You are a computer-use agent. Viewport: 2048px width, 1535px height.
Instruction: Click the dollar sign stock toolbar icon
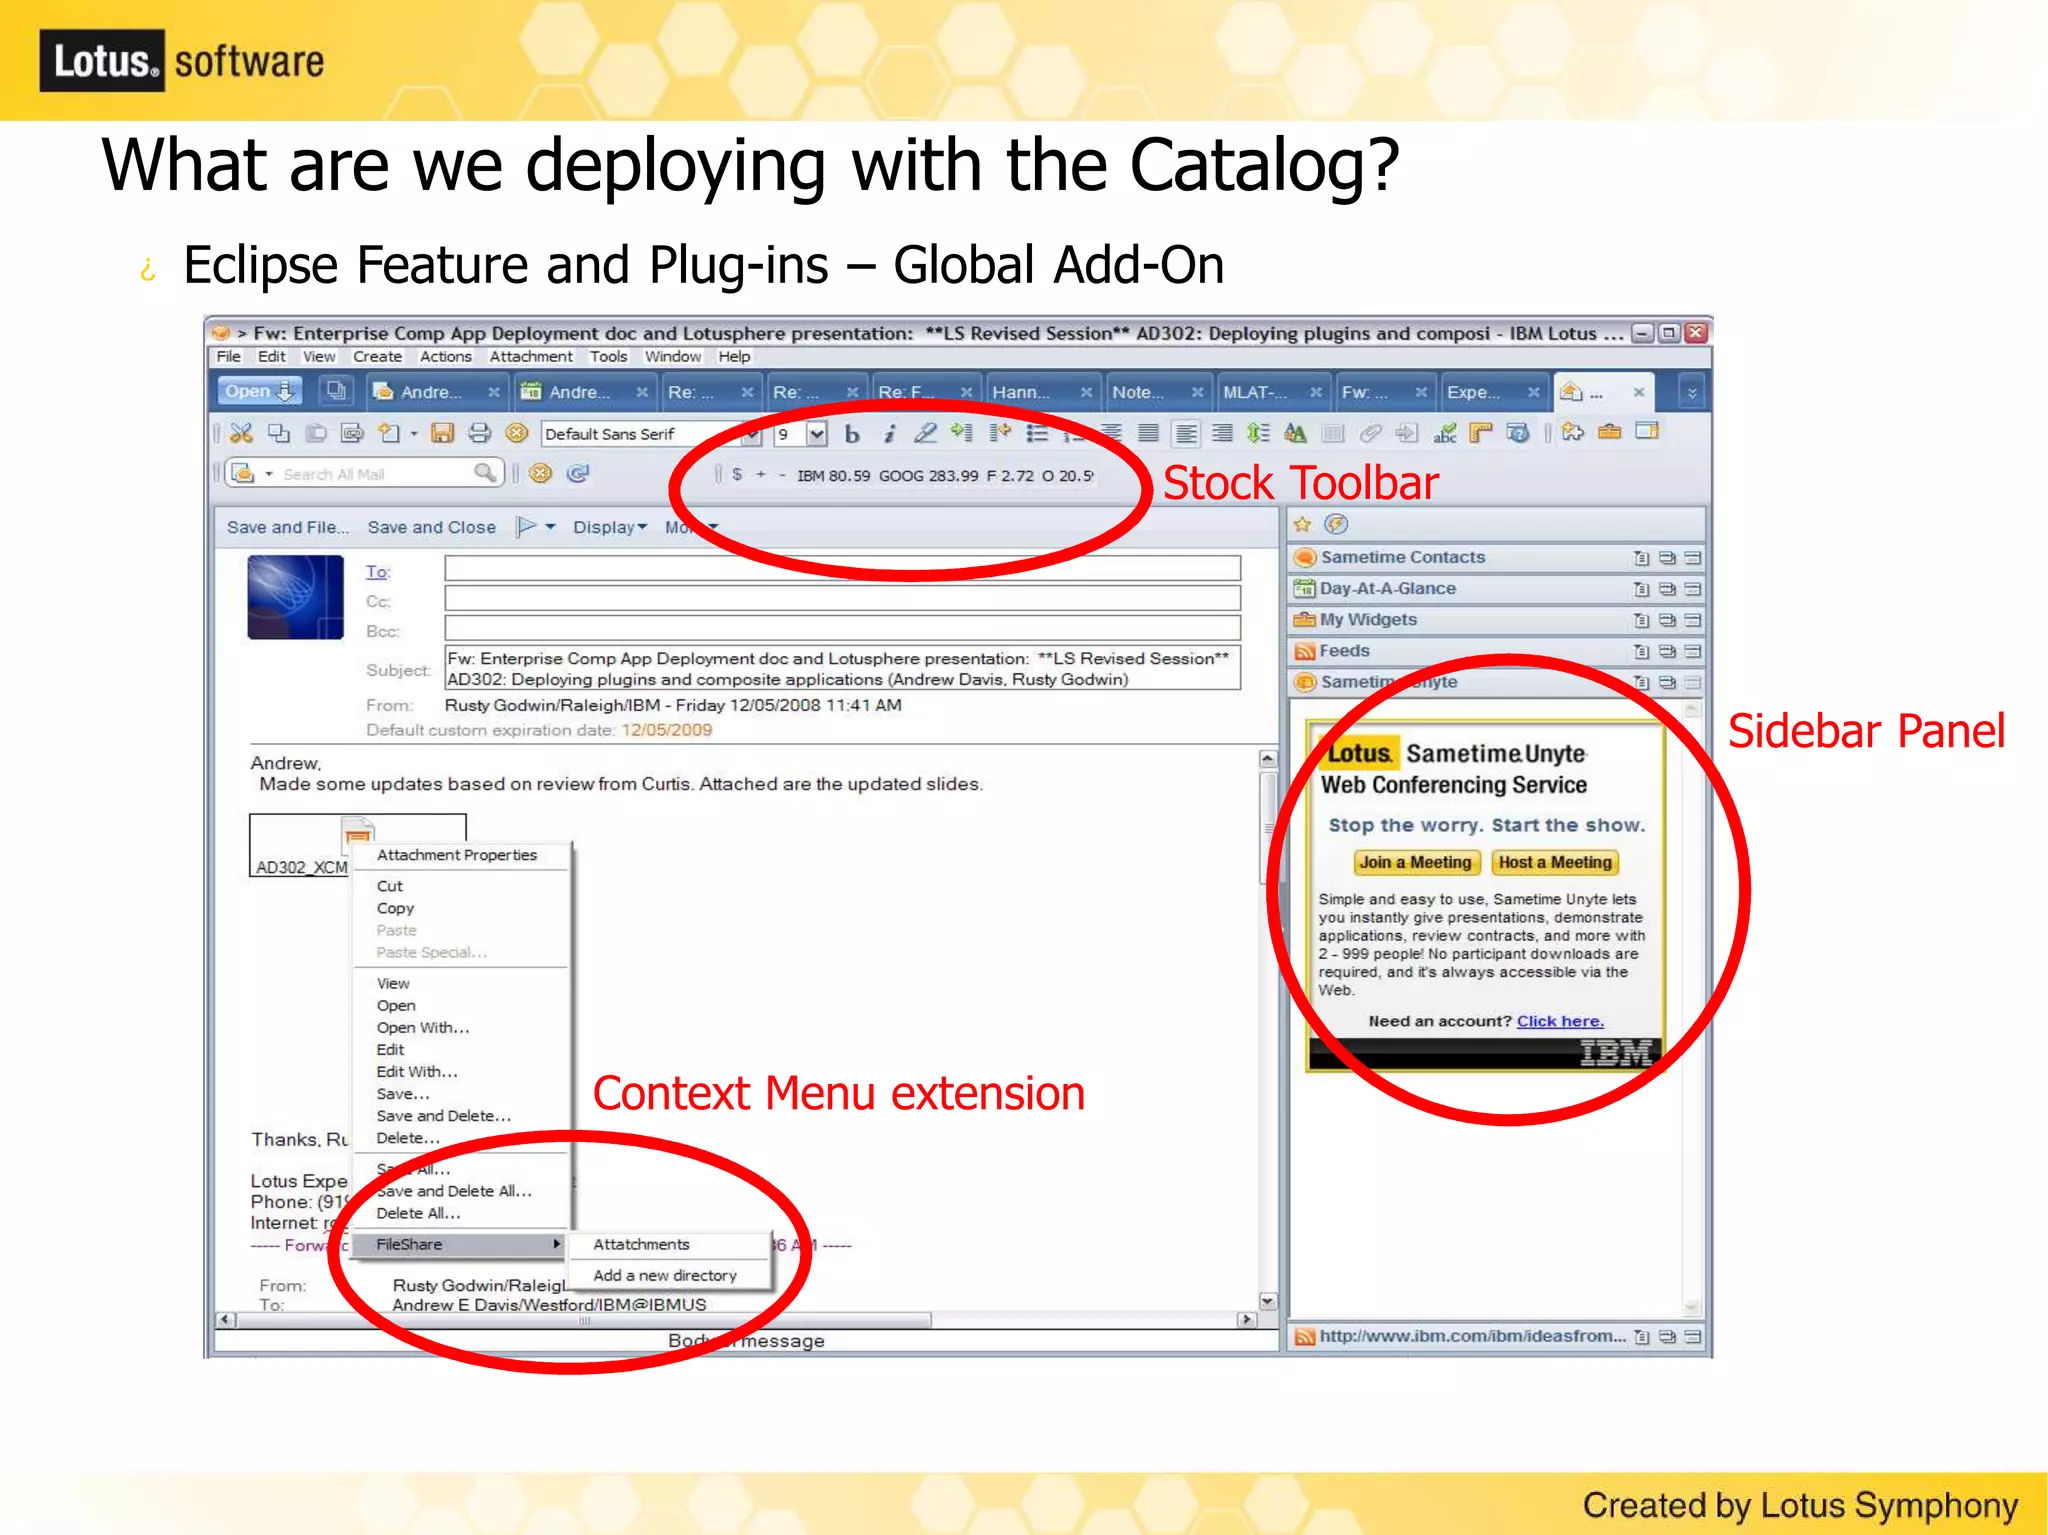[x=737, y=475]
